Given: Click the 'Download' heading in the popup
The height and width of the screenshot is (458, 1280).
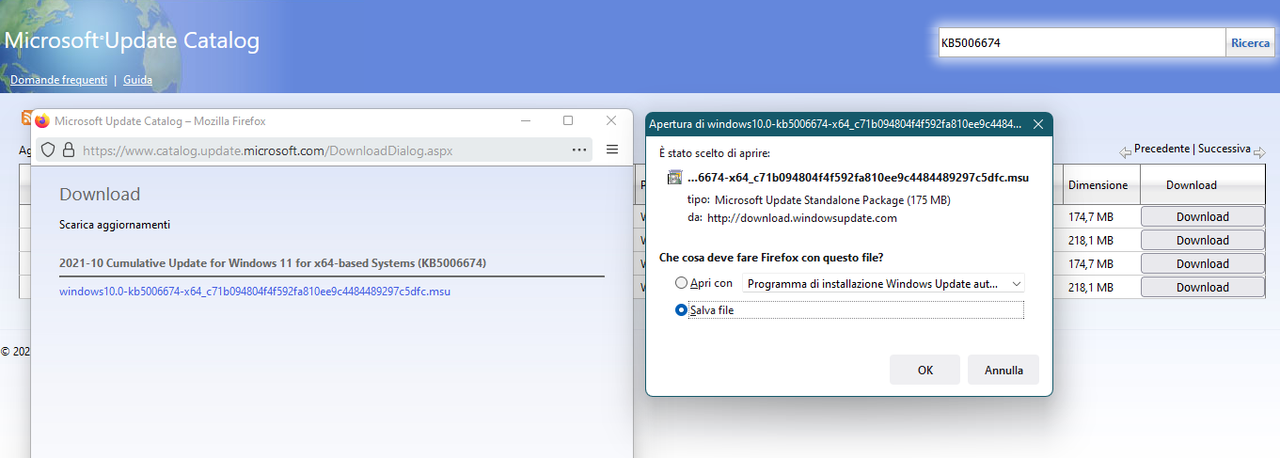Looking at the screenshot, I should tap(100, 194).
